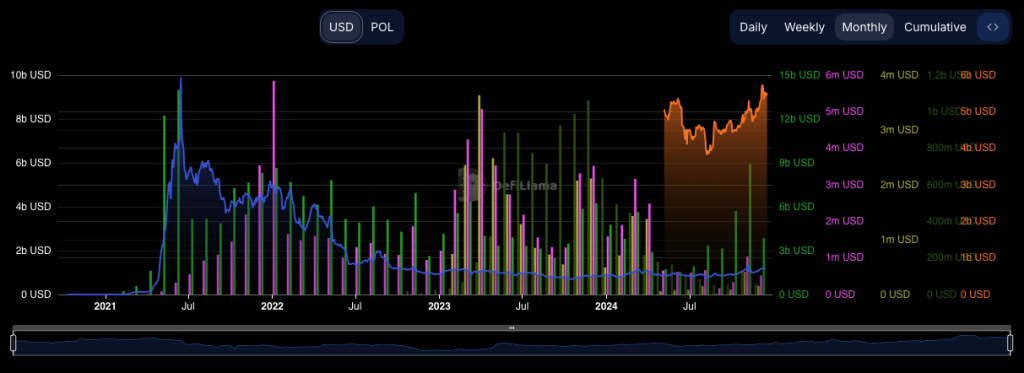The width and height of the screenshot is (1024, 373).
Task: Click the top grip of the range selector
Action: click(512, 327)
